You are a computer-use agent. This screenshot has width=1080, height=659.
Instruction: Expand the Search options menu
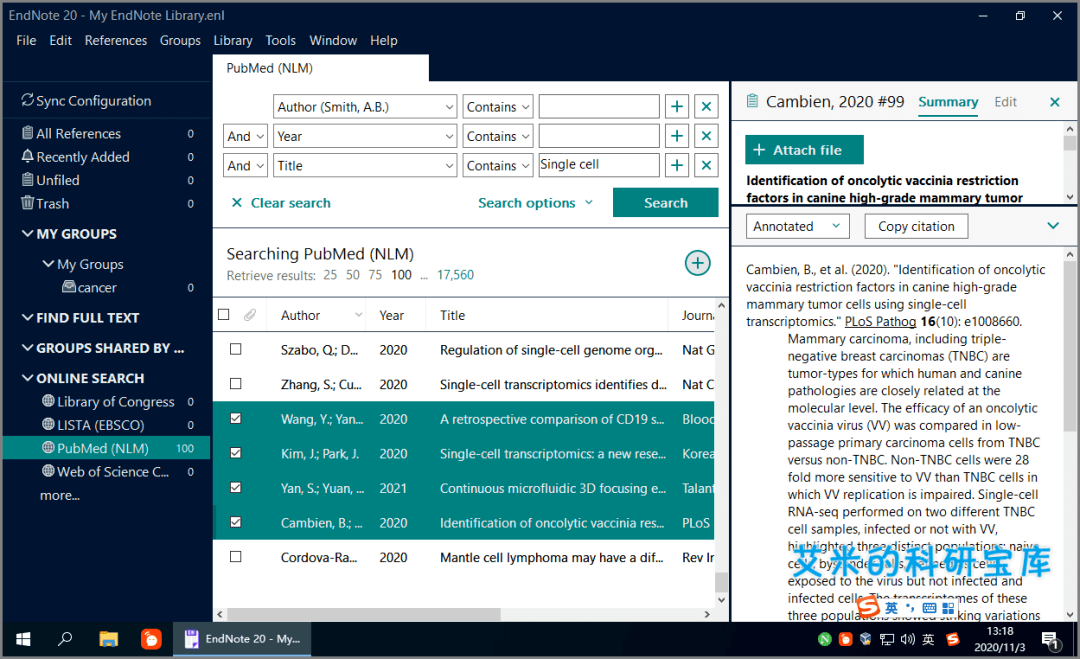535,203
